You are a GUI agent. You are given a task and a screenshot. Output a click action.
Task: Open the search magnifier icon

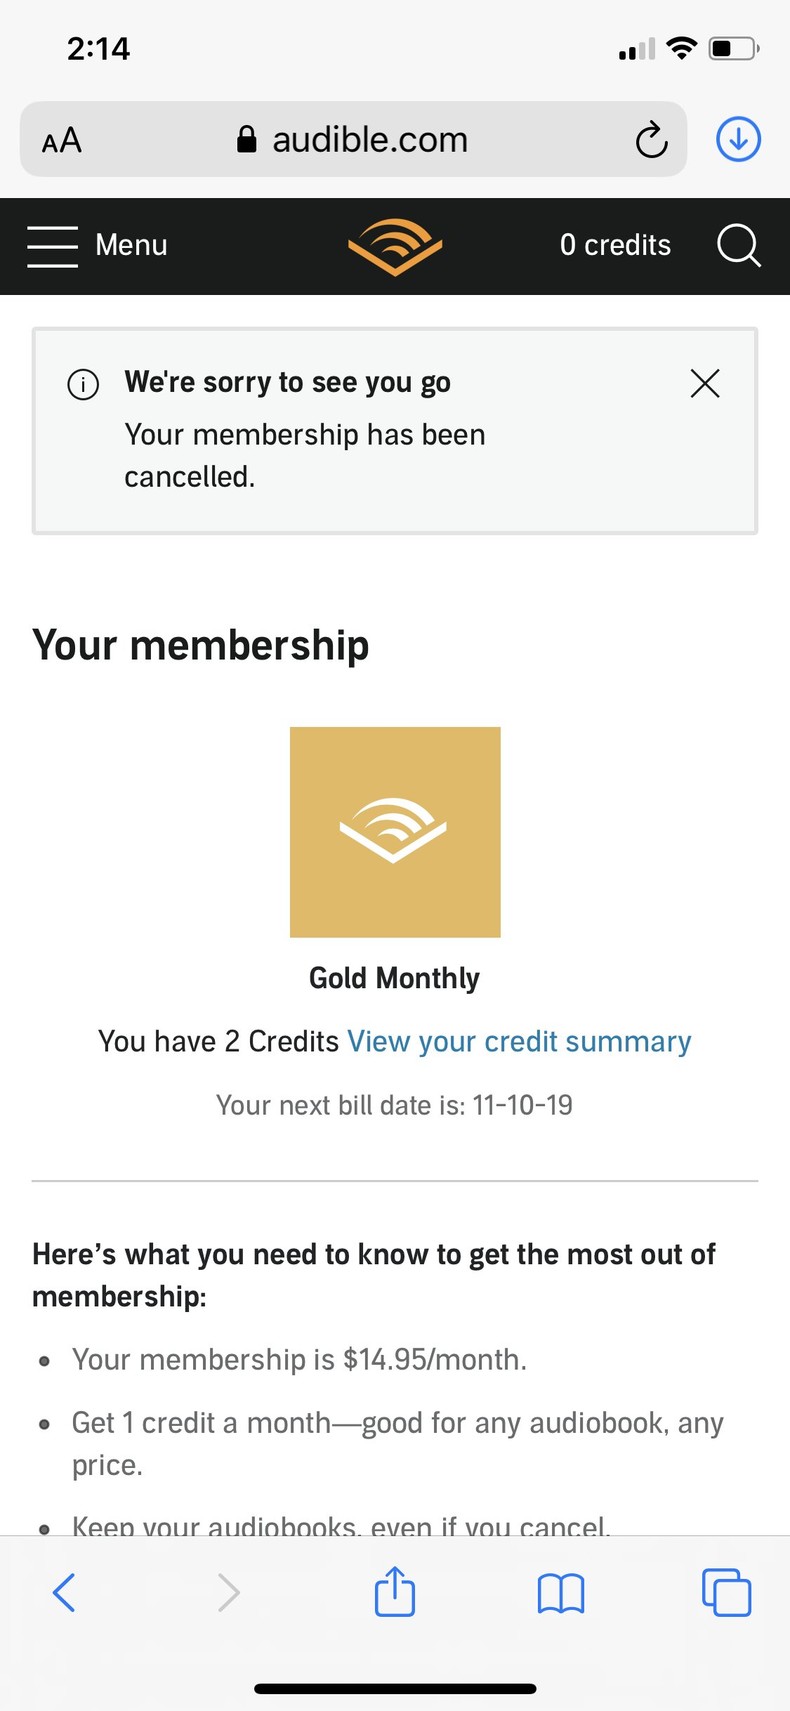click(x=738, y=246)
